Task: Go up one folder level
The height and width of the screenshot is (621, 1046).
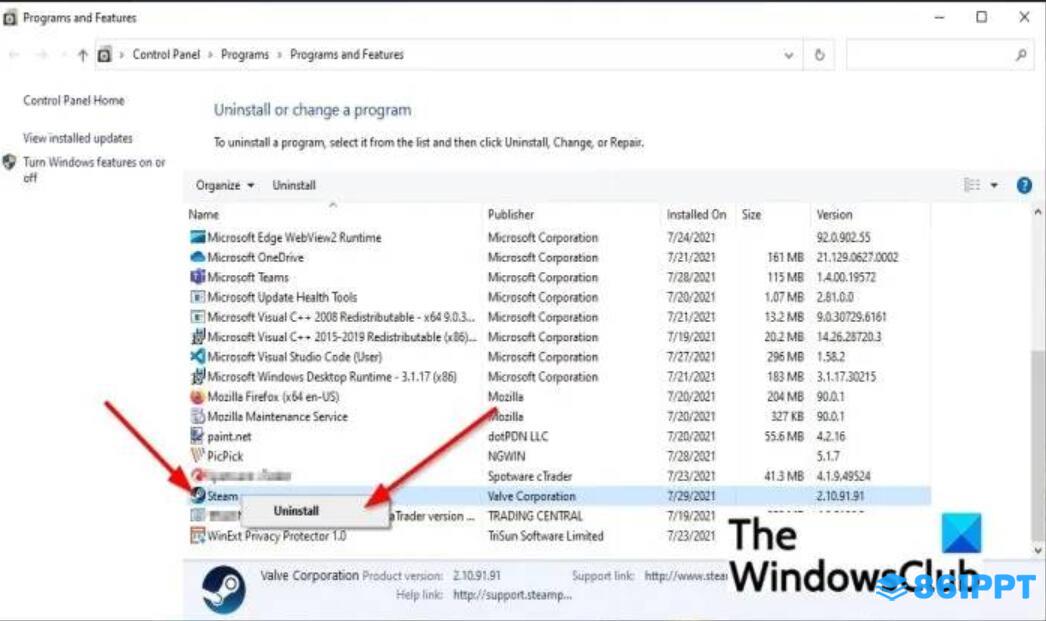Action: (x=82, y=55)
